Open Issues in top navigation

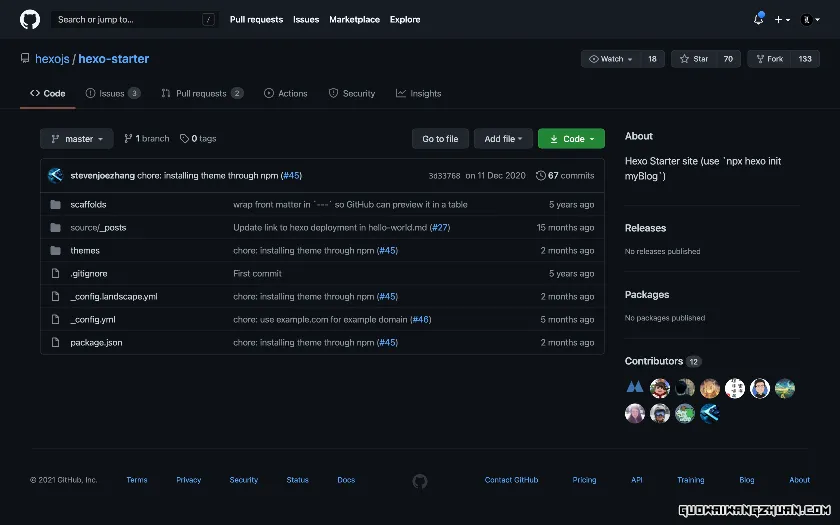pos(306,19)
